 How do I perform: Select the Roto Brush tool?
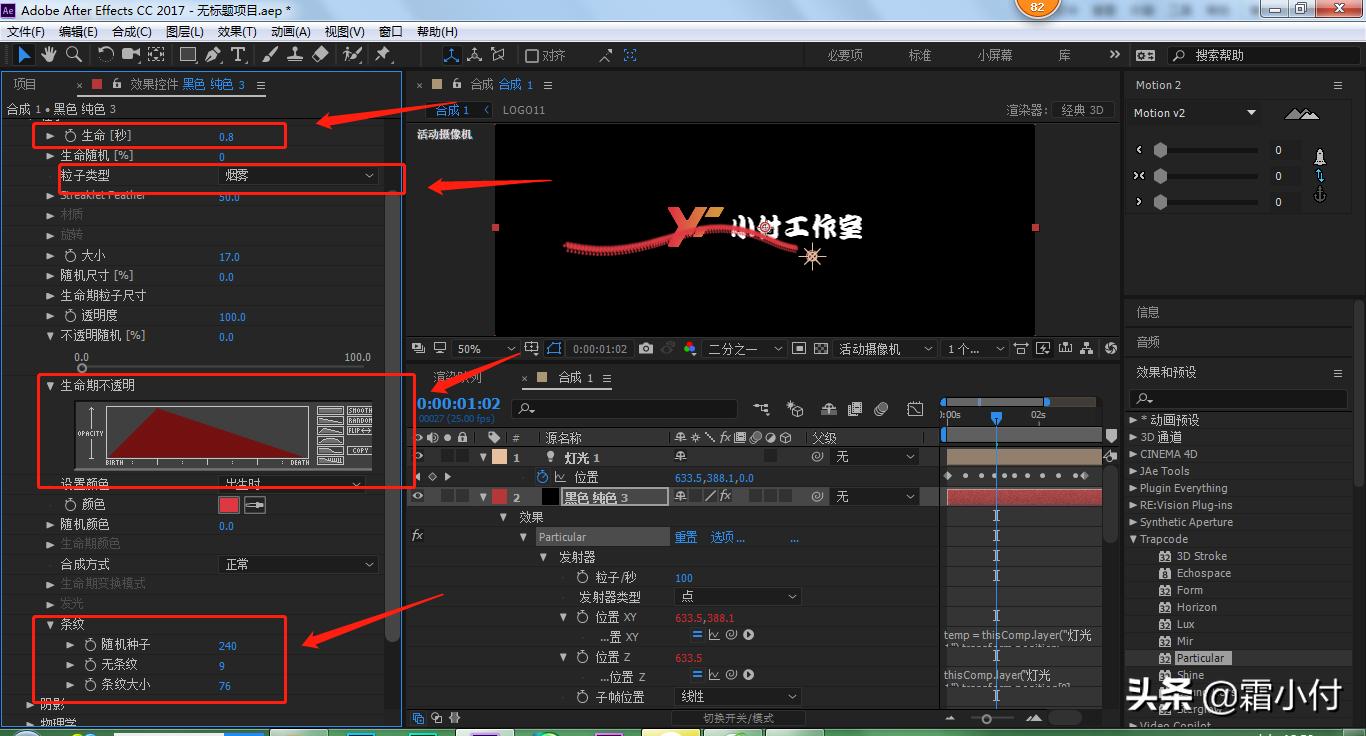[353, 55]
